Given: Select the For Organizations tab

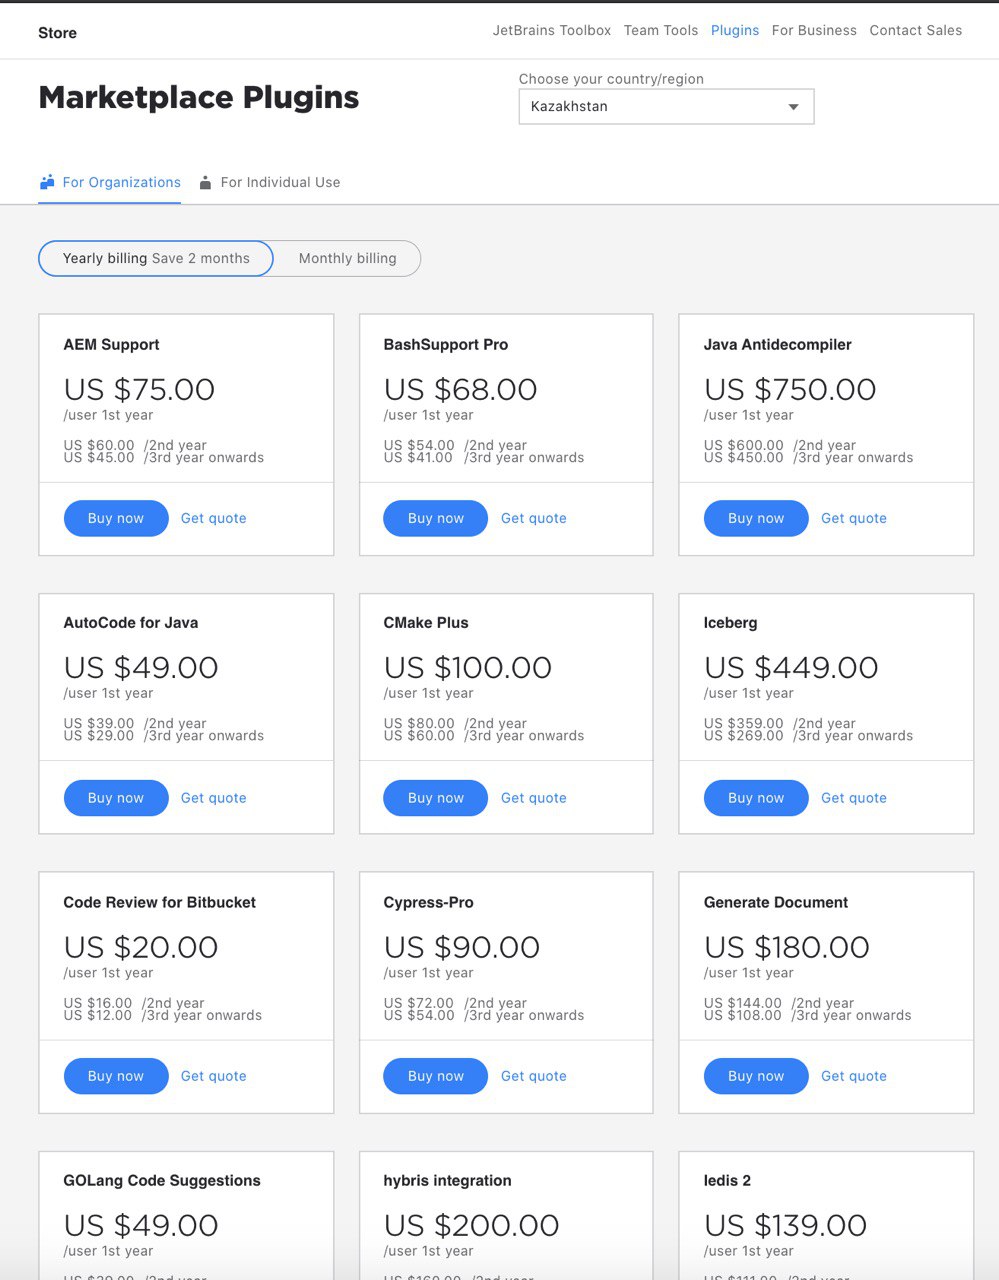Looking at the screenshot, I should coord(110,182).
